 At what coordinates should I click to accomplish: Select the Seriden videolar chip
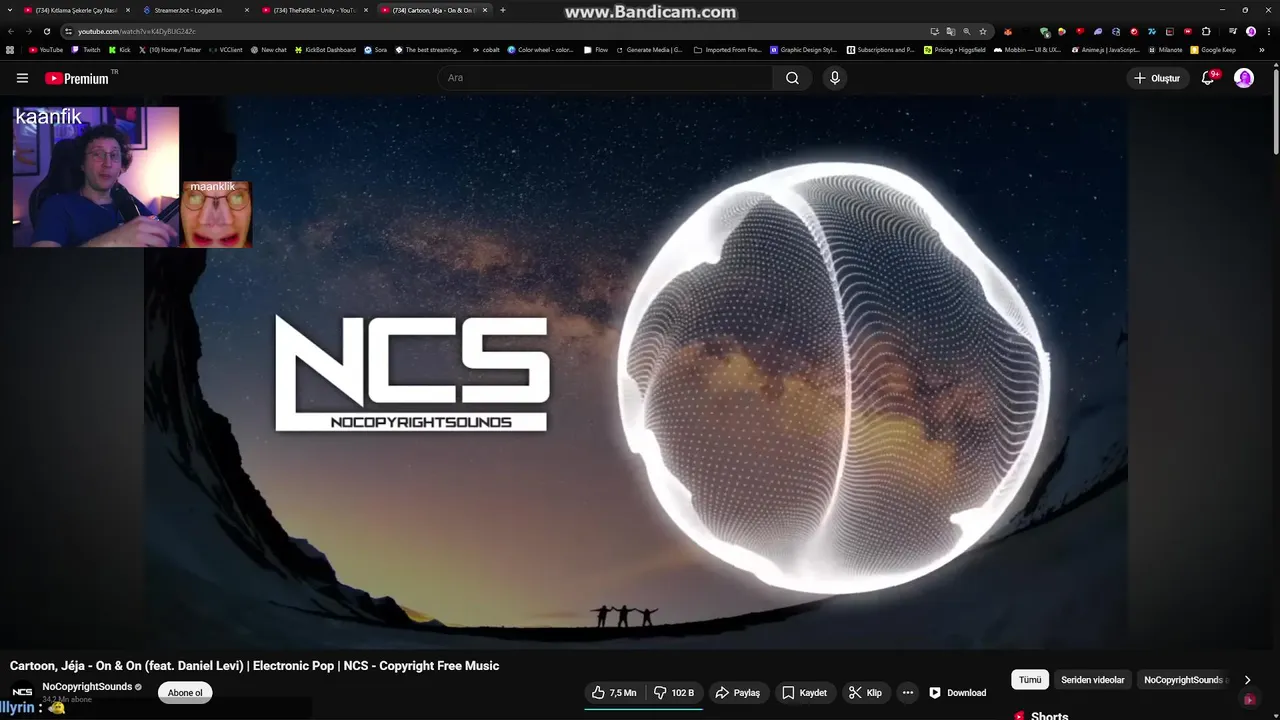coord(1093,680)
